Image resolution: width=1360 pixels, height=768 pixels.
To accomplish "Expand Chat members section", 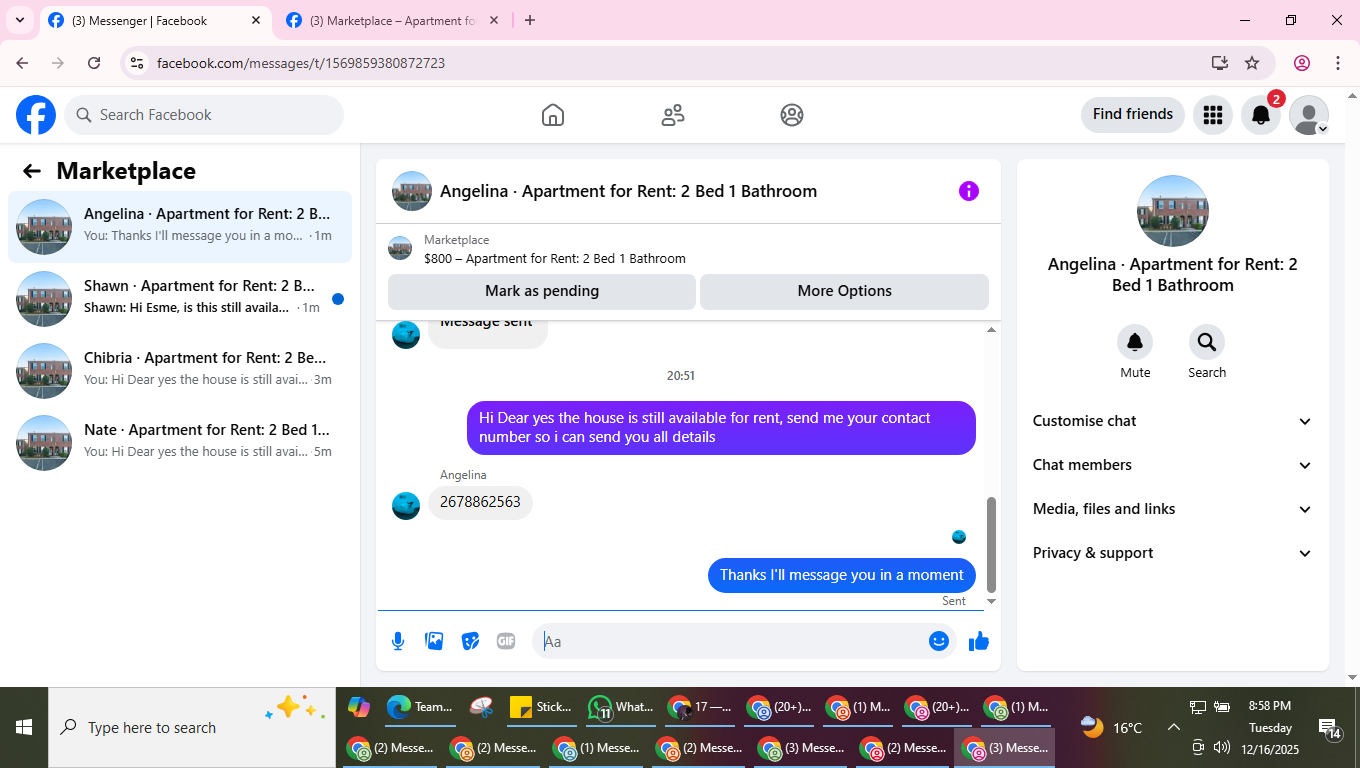I will click(1173, 465).
